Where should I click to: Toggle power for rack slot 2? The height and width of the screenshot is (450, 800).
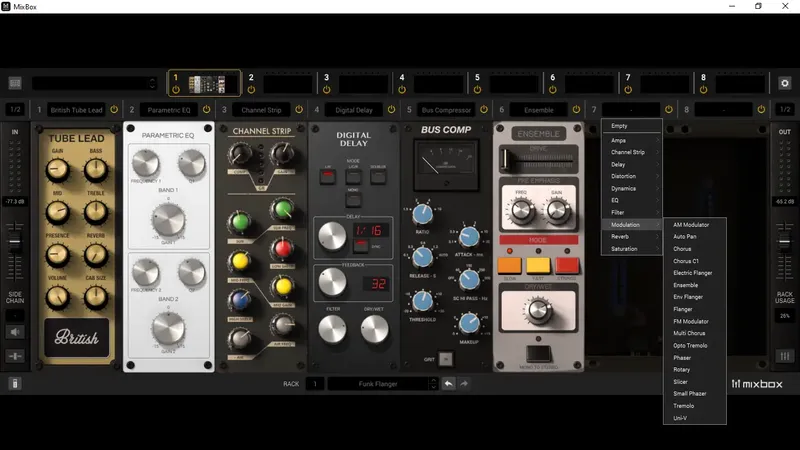point(251,89)
